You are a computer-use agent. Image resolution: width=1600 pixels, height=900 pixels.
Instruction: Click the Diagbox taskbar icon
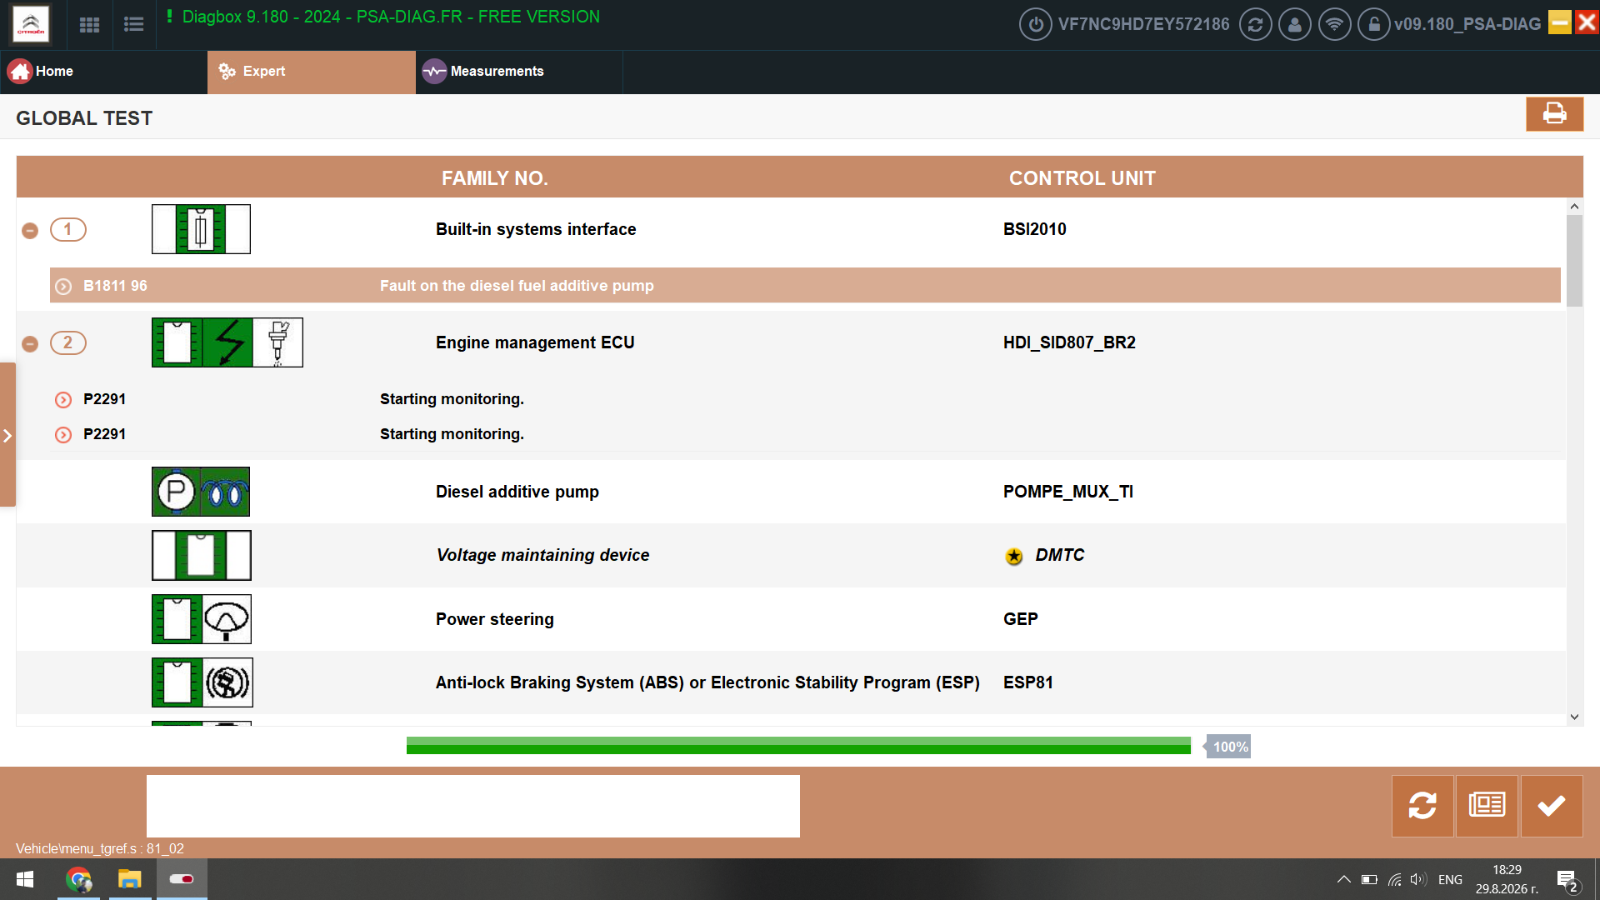182,880
